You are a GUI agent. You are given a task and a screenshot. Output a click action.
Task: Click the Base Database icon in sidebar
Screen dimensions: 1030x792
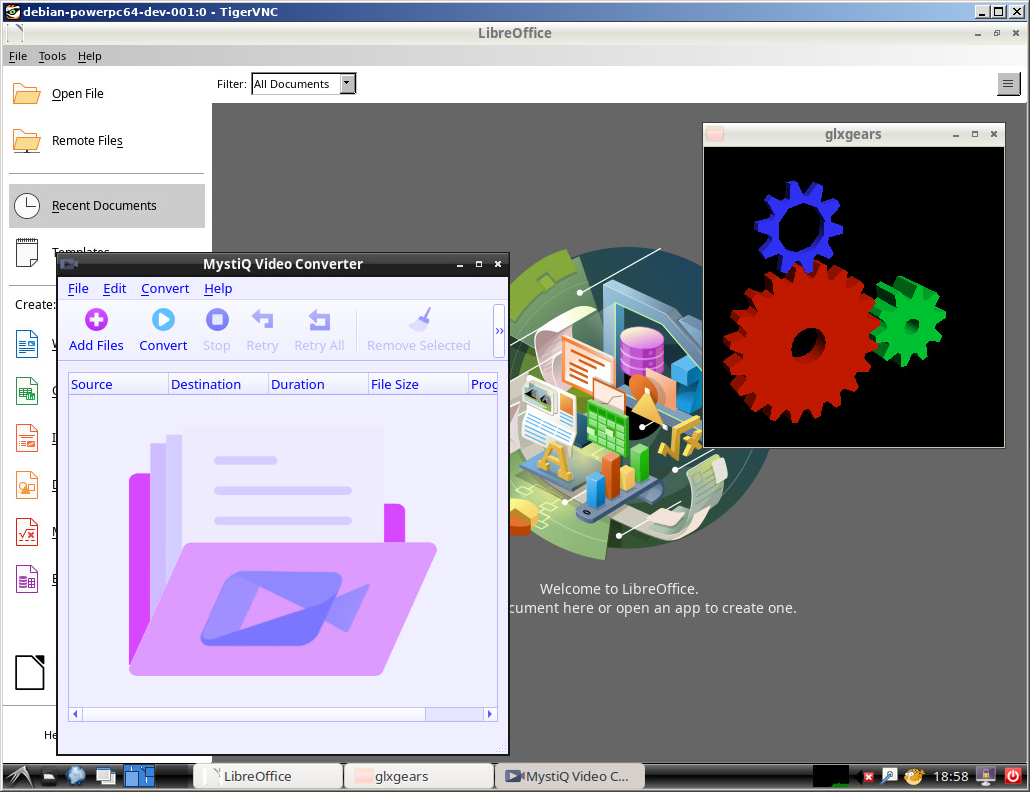coord(27,579)
